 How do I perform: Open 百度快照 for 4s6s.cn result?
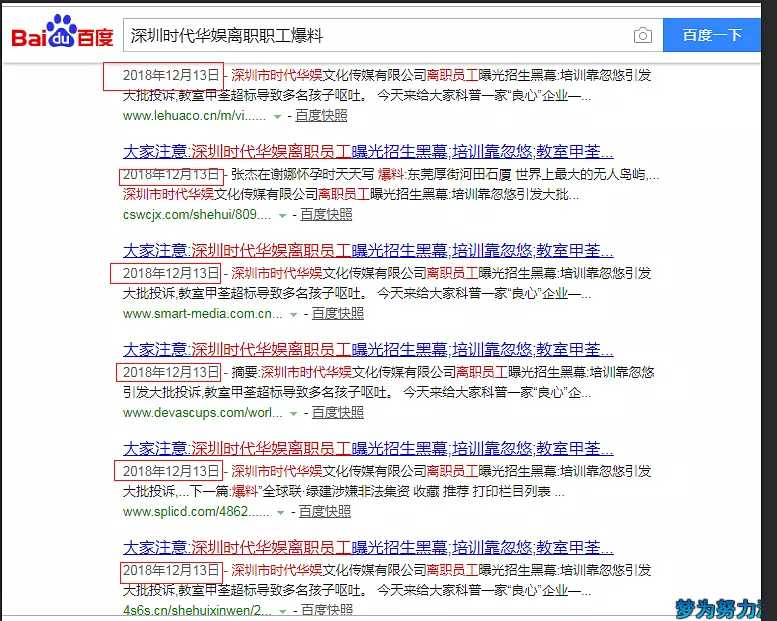click(x=327, y=610)
